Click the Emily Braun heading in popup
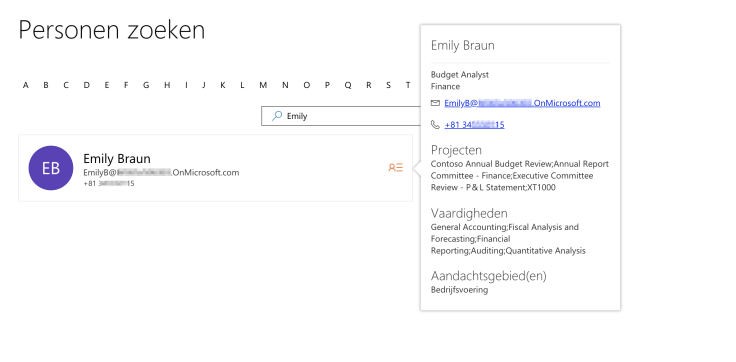Viewport: 736px width, 362px height. click(x=462, y=46)
